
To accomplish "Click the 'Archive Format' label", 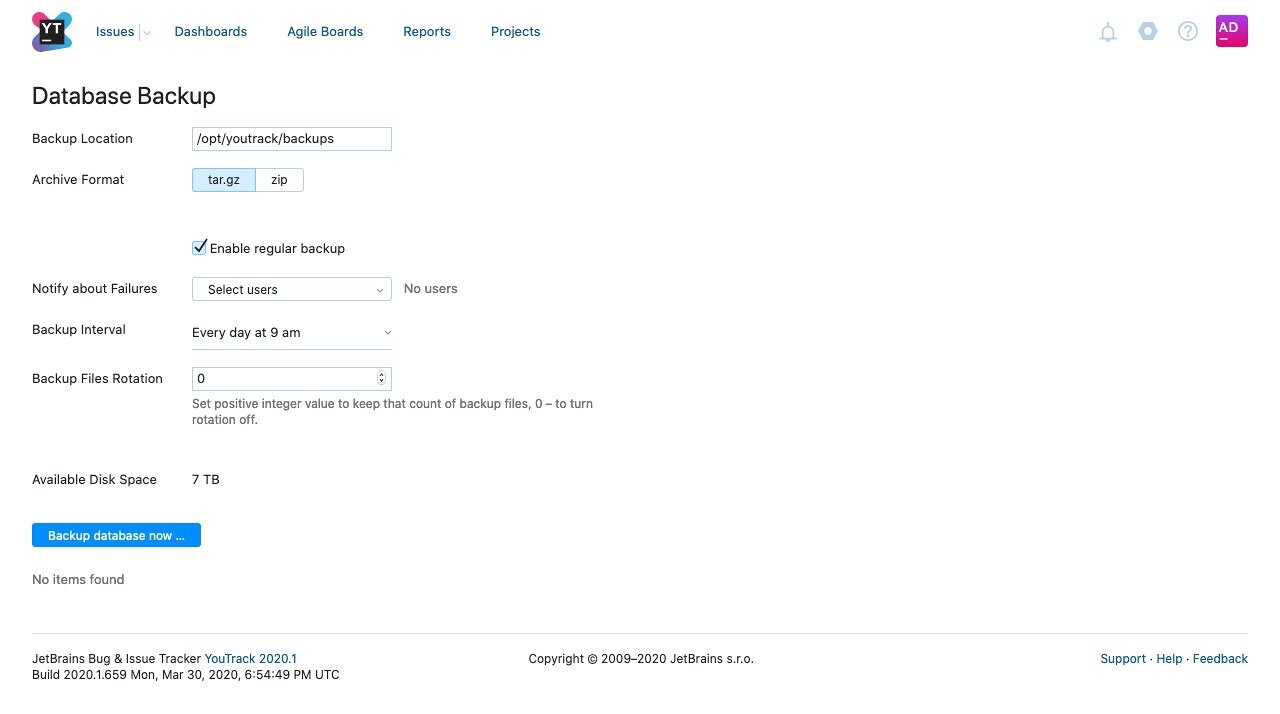I will point(78,180).
